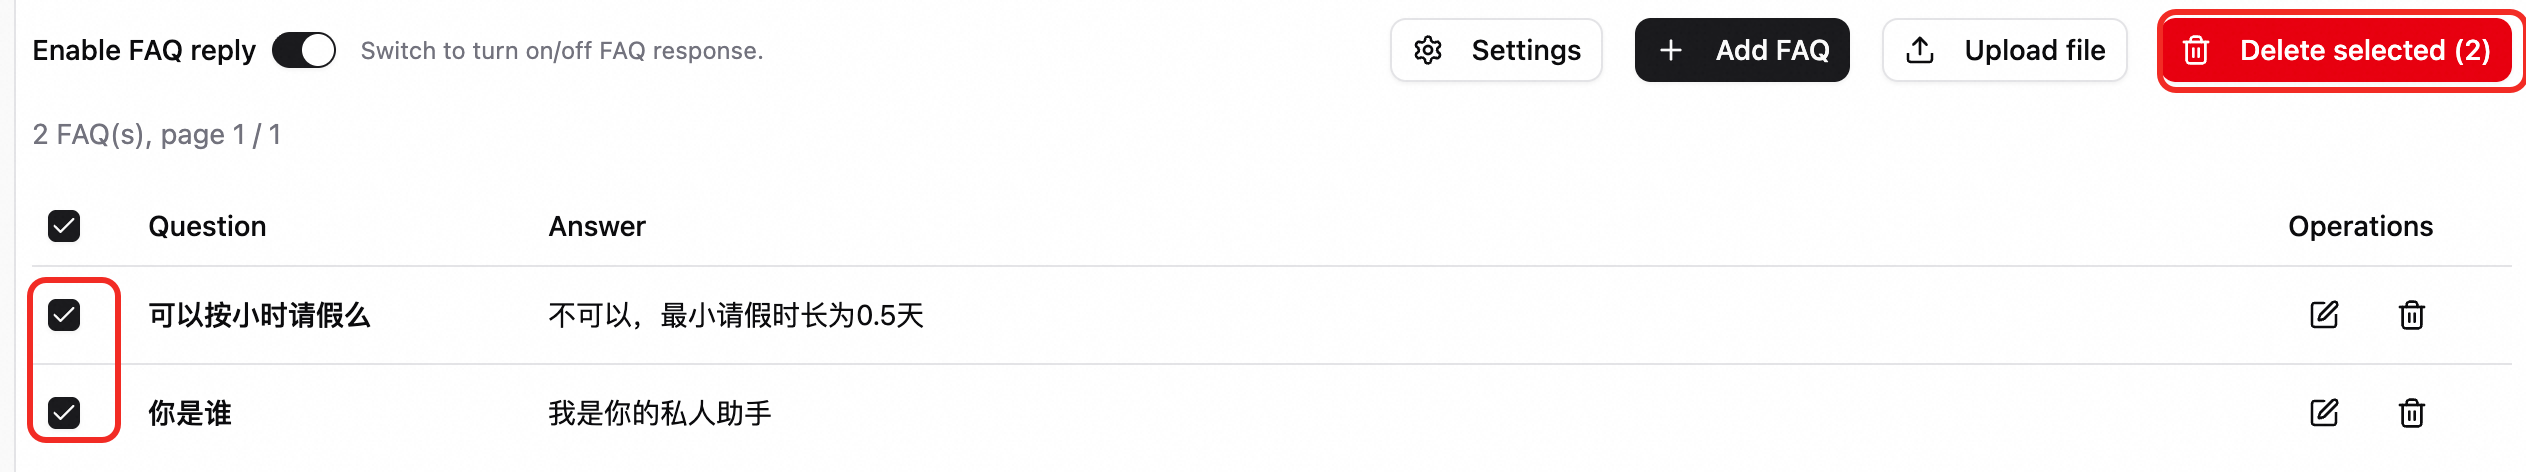This screenshot has width=2526, height=472.
Task: Click the question text "你是谁"
Action: [190, 412]
